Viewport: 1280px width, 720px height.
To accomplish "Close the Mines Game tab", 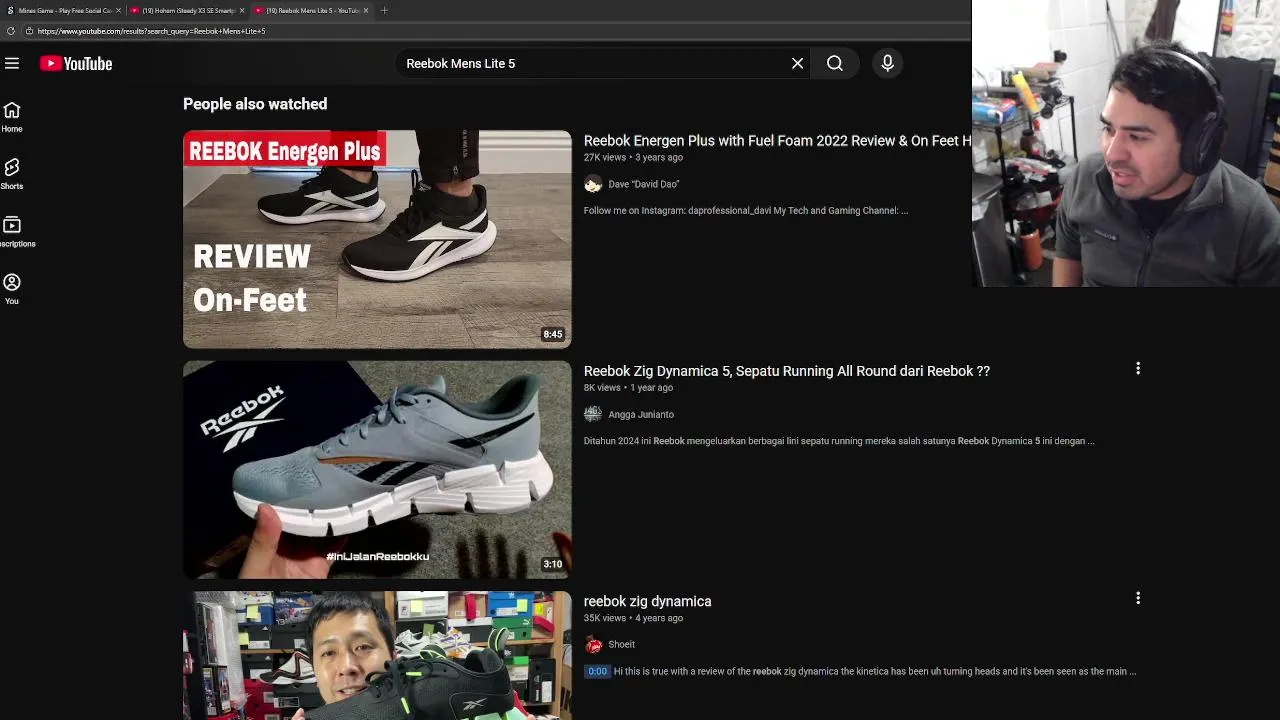I will (x=118, y=10).
